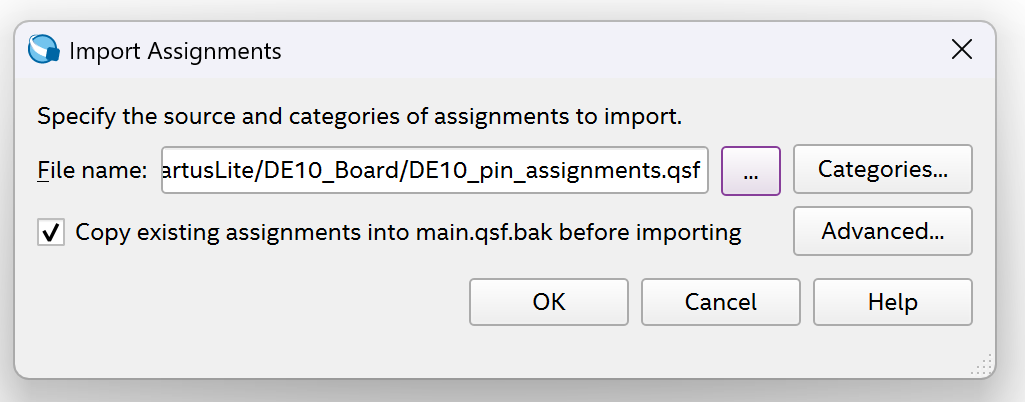Click 'artusLite' at the path field start

210,171
